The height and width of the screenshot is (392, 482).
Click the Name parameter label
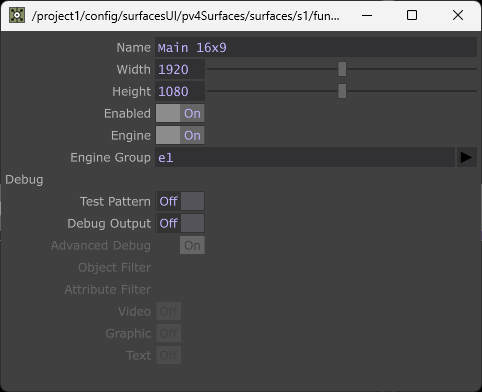tap(134, 48)
